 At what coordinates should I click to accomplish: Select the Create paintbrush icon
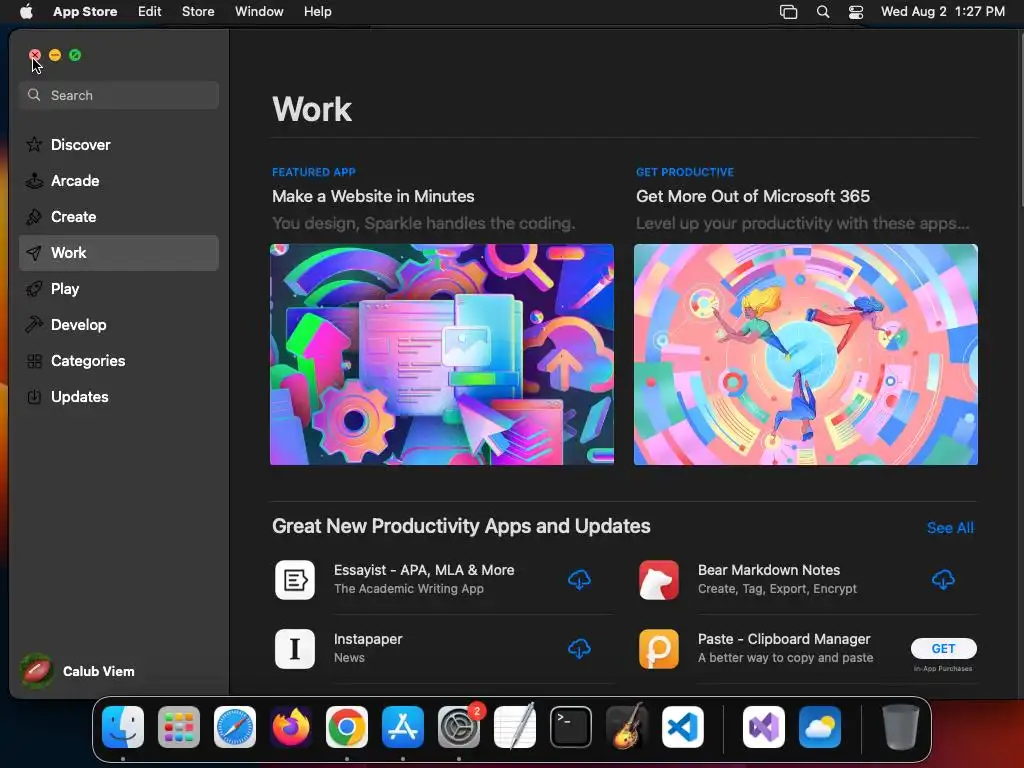pos(34,217)
